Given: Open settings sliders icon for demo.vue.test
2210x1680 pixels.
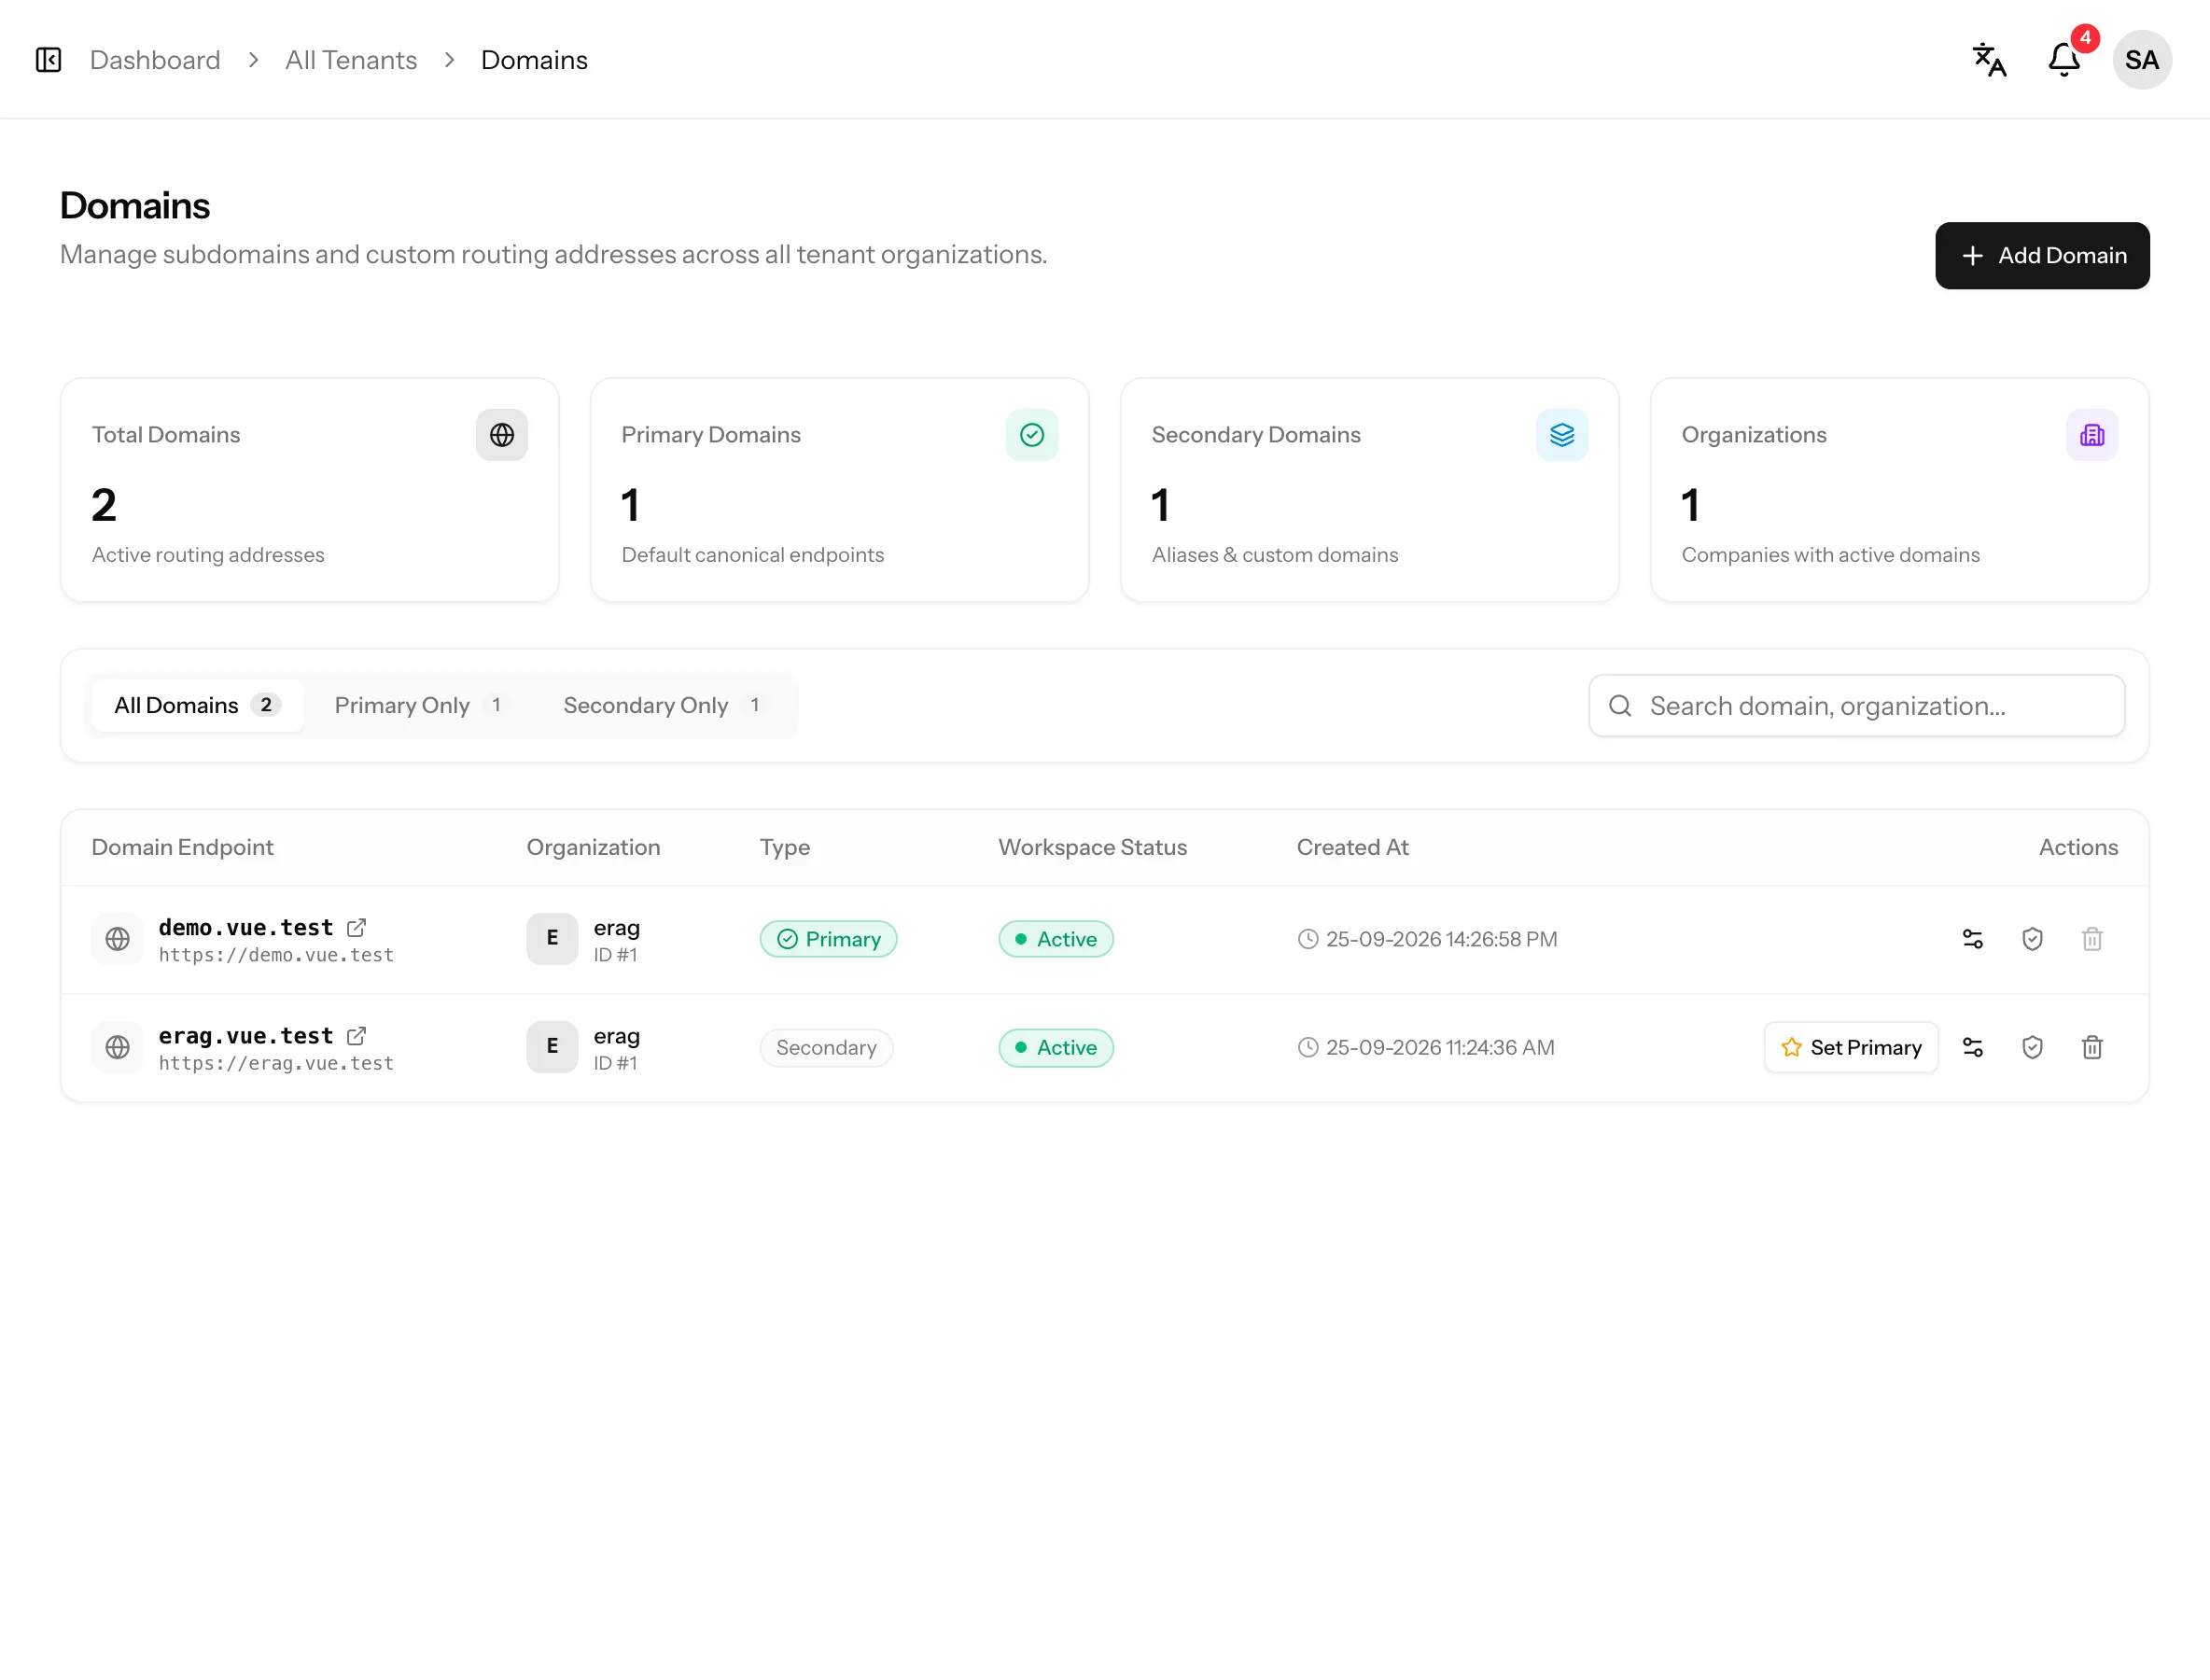Looking at the screenshot, I should [x=1972, y=939].
